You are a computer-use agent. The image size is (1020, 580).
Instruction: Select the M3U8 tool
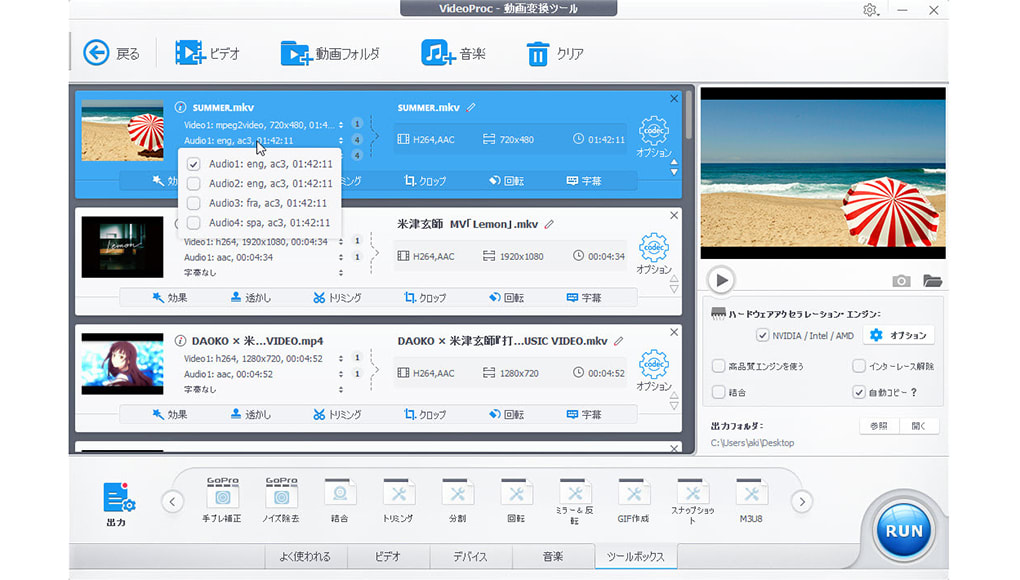pos(751,497)
